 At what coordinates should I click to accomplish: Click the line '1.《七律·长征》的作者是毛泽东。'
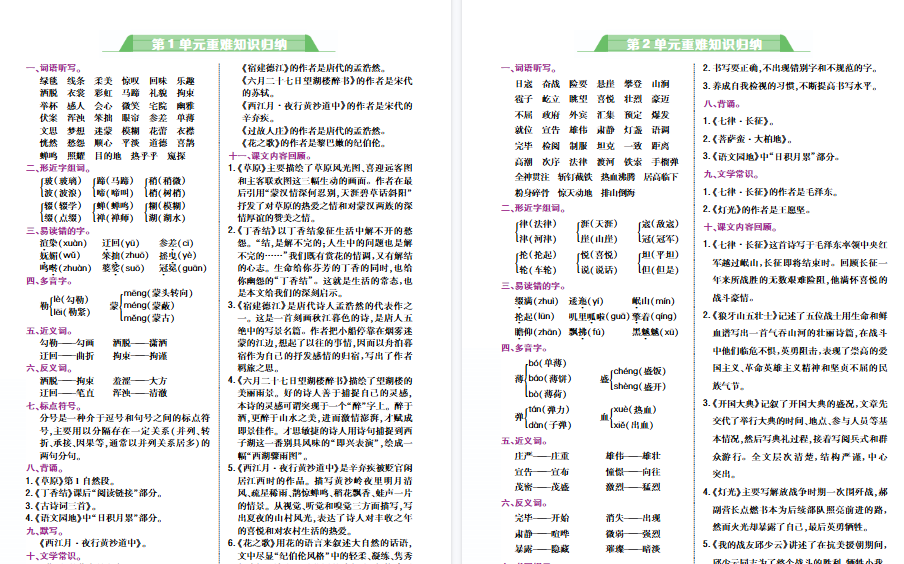[770, 192]
